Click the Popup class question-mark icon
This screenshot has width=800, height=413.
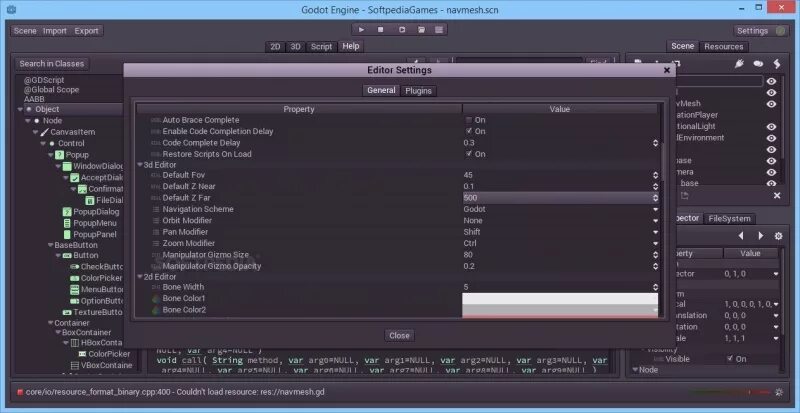coord(59,155)
